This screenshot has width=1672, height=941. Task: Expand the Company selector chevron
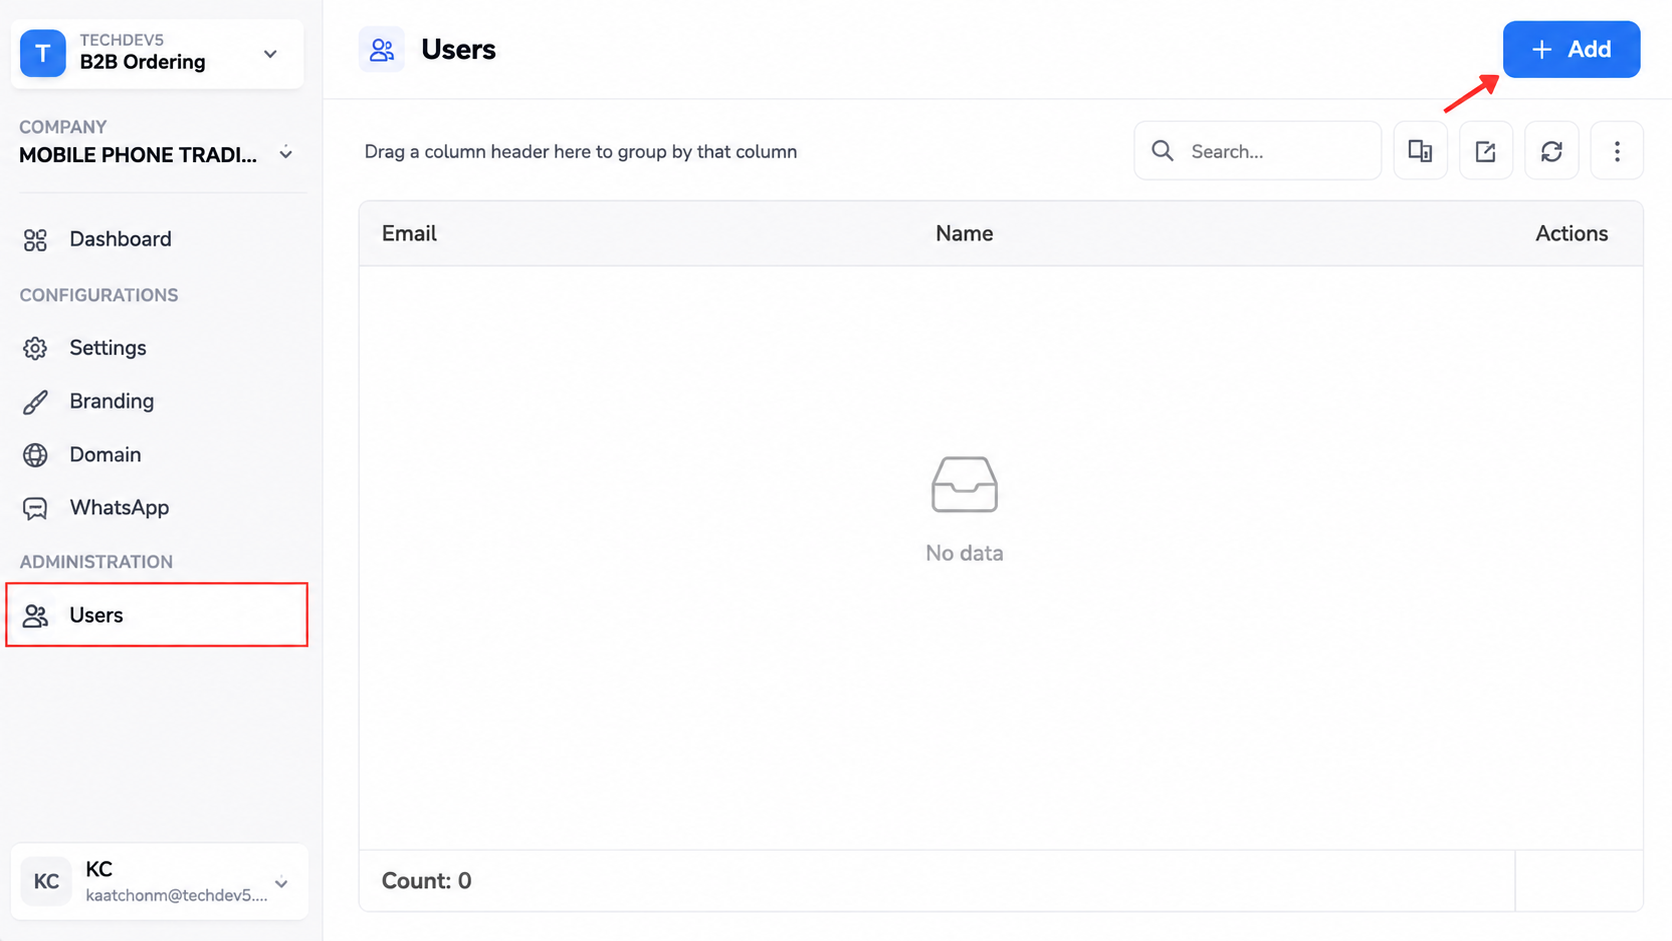[x=286, y=154]
